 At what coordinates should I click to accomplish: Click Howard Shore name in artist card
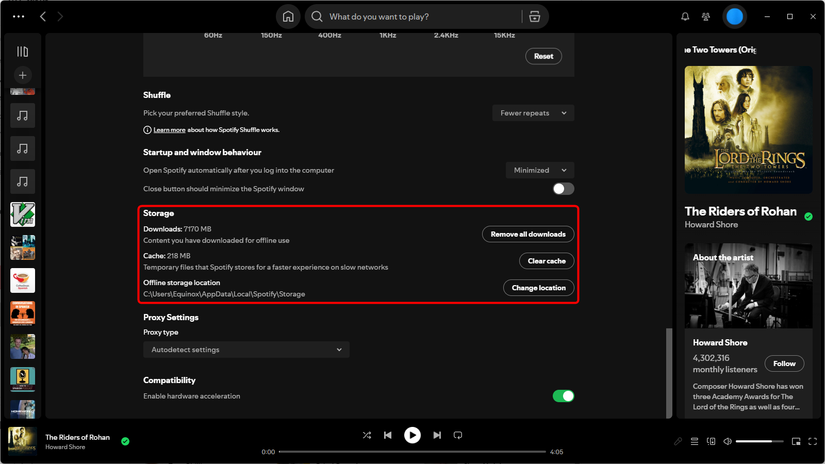[x=720, y=342]
